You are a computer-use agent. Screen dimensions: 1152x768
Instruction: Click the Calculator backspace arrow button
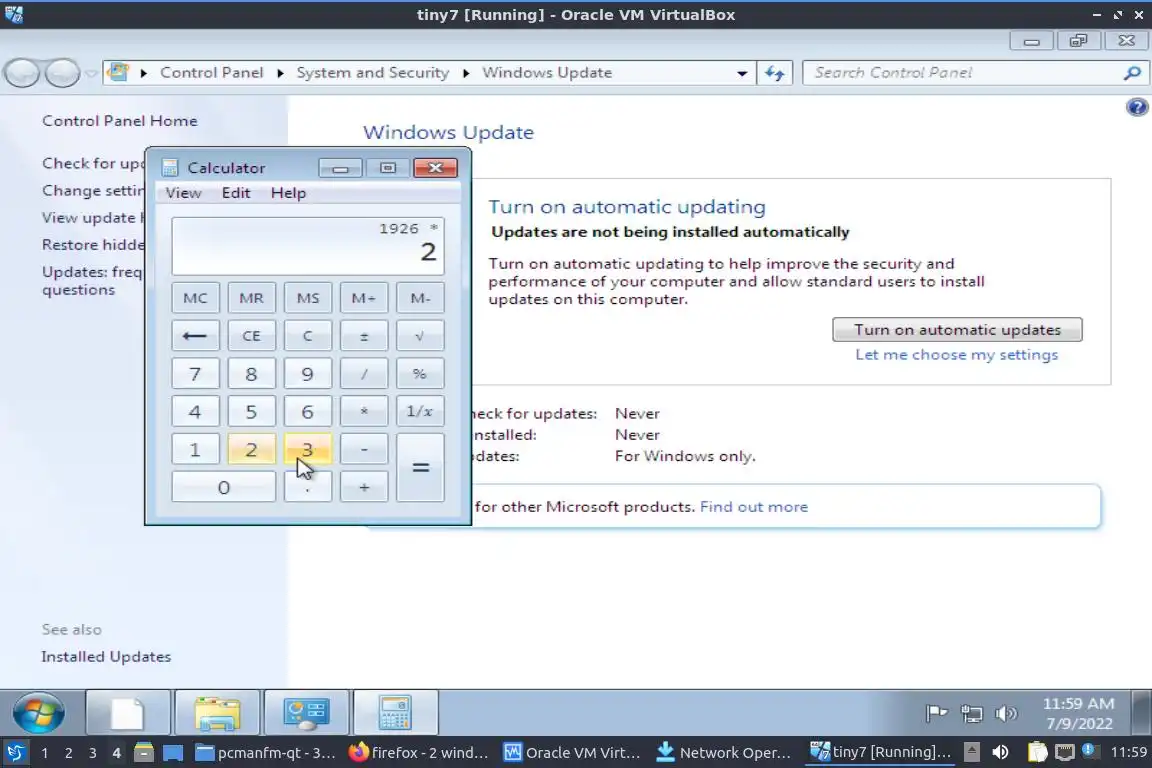(x=195, y=336)
